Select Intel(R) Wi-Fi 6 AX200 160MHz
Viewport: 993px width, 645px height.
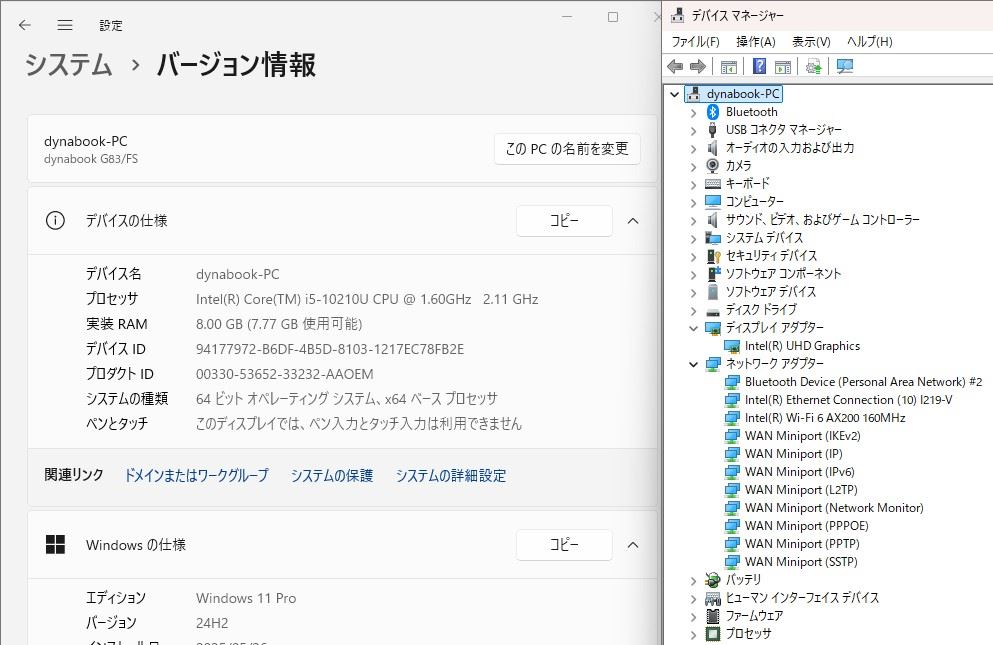click(x=825, y=418)
